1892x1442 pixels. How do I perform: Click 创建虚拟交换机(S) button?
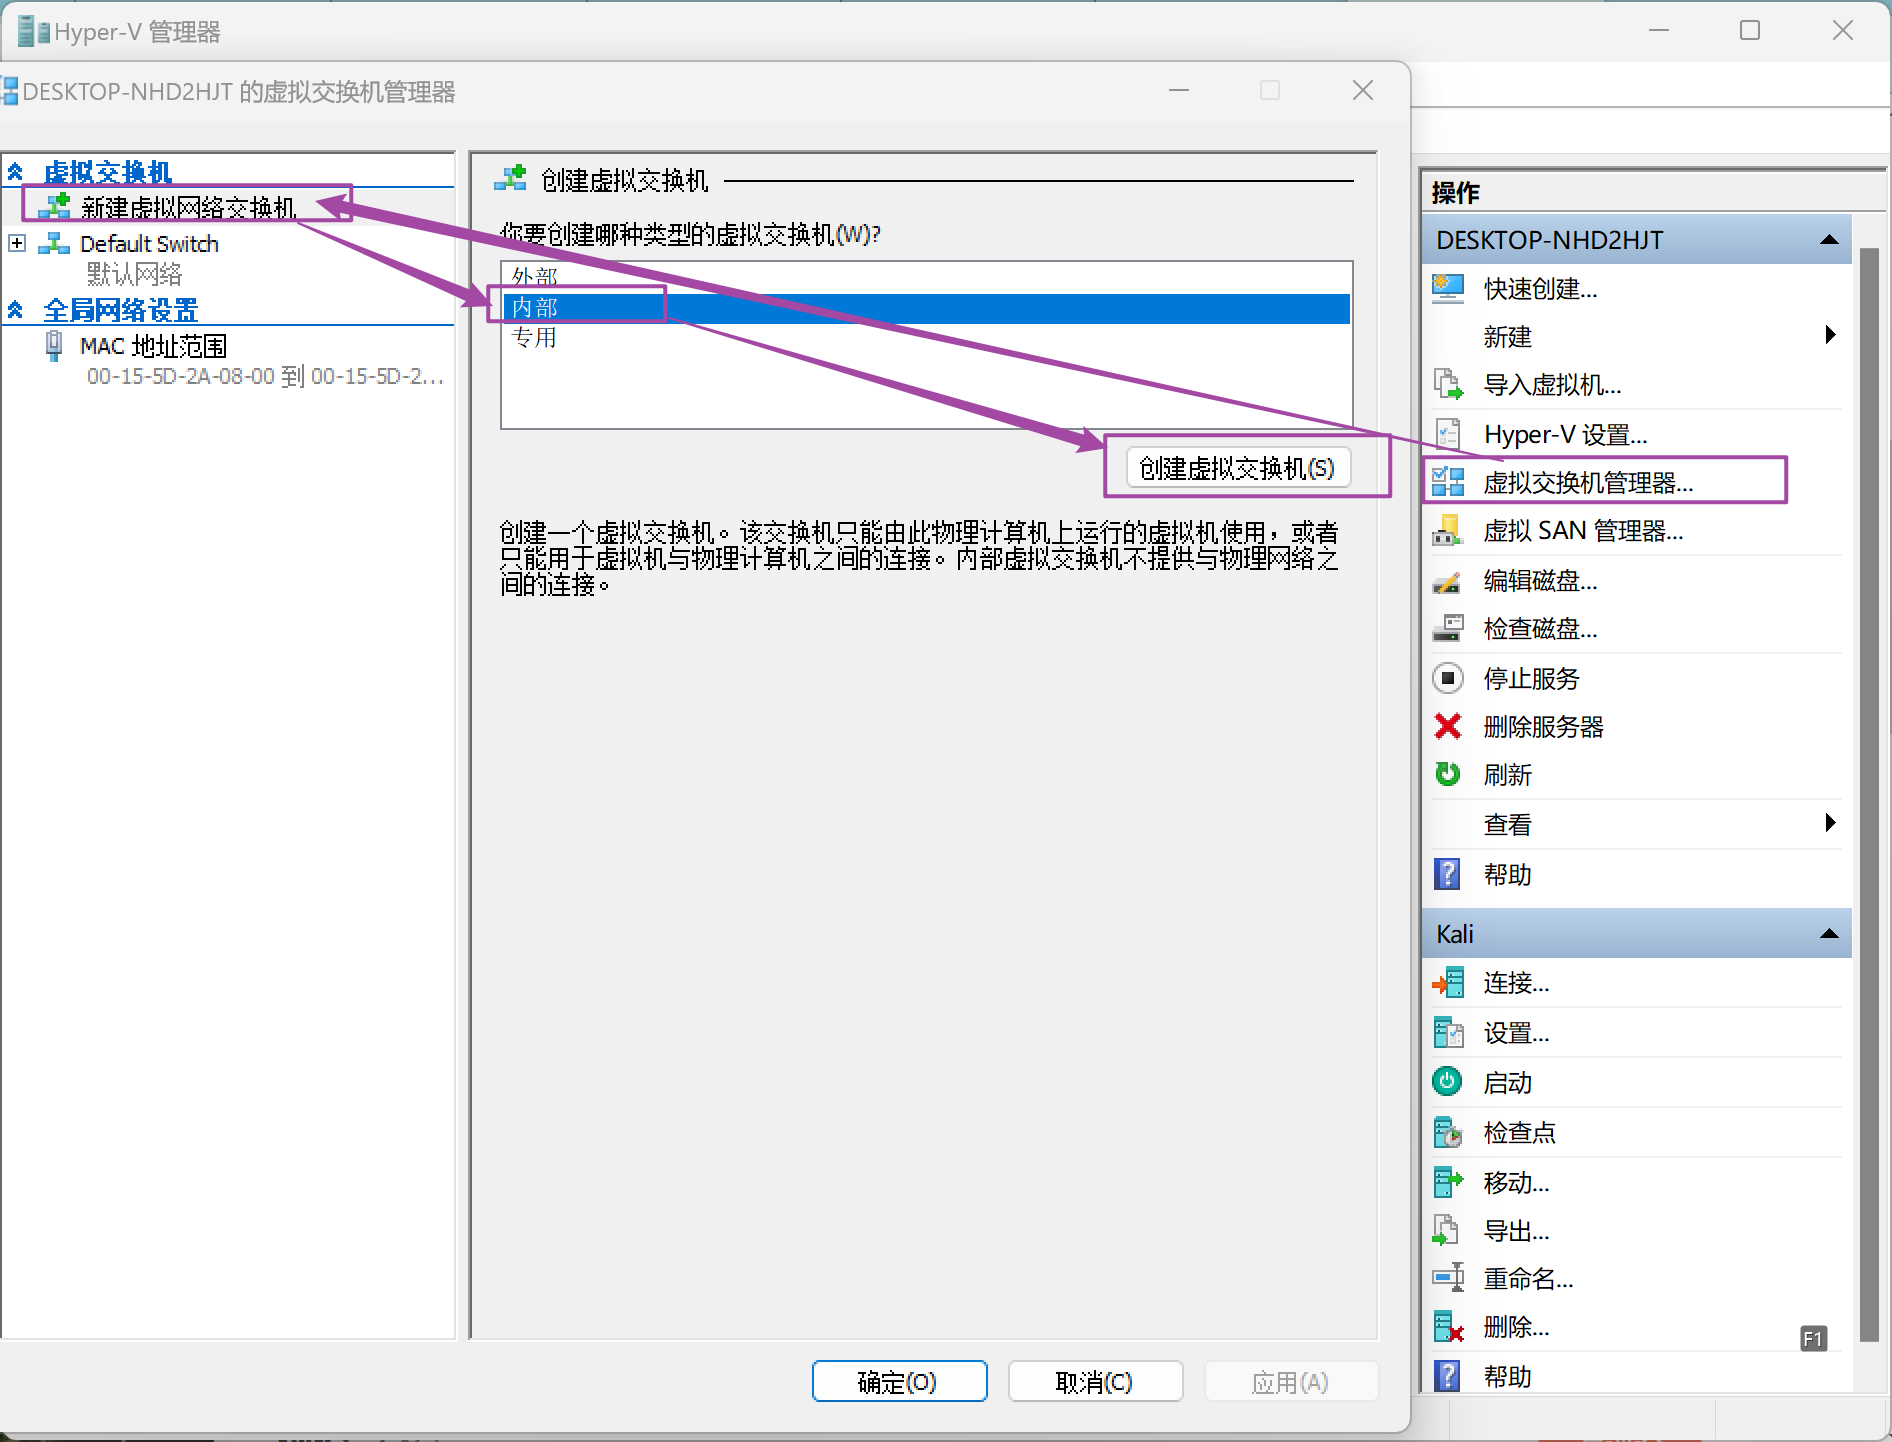click(1238, 468)
